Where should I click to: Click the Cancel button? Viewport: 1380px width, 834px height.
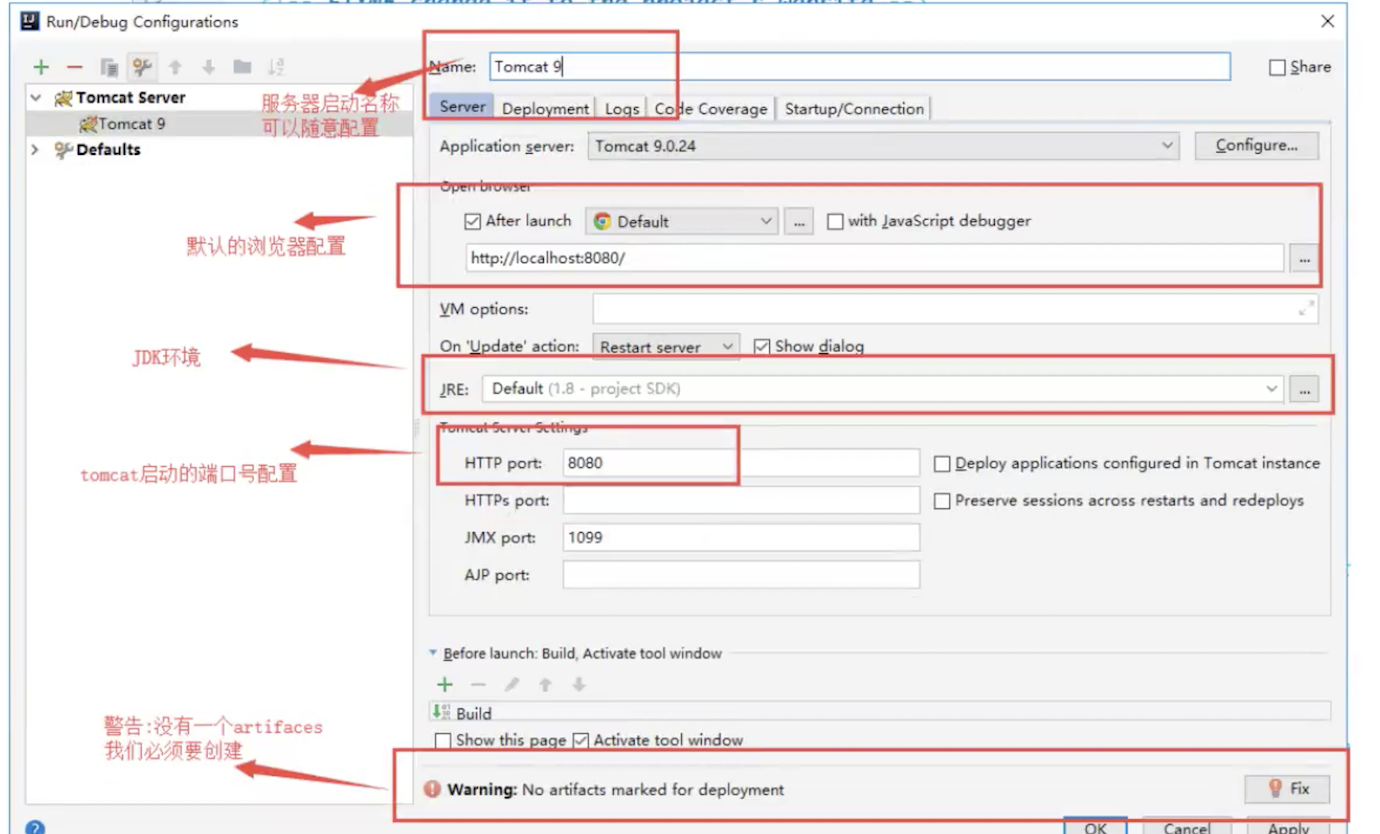click(x=1187, y=827)
